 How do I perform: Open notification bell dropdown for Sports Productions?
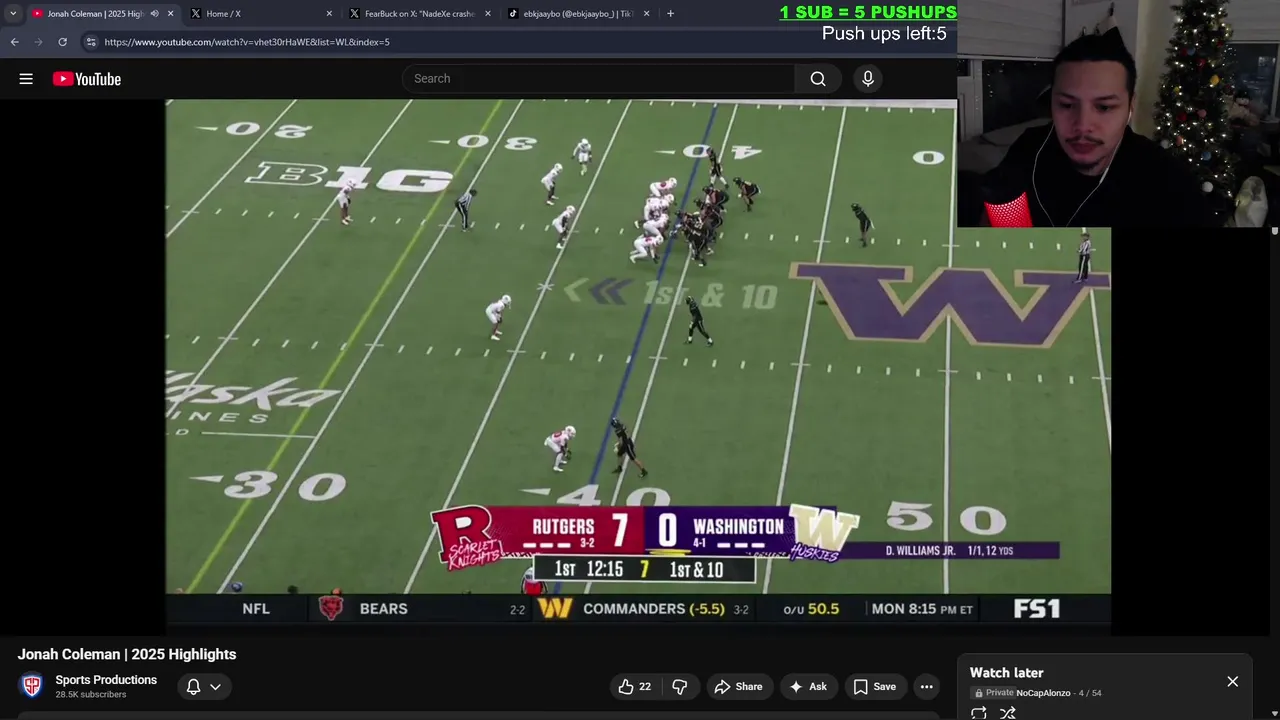(x=203, y=686)
